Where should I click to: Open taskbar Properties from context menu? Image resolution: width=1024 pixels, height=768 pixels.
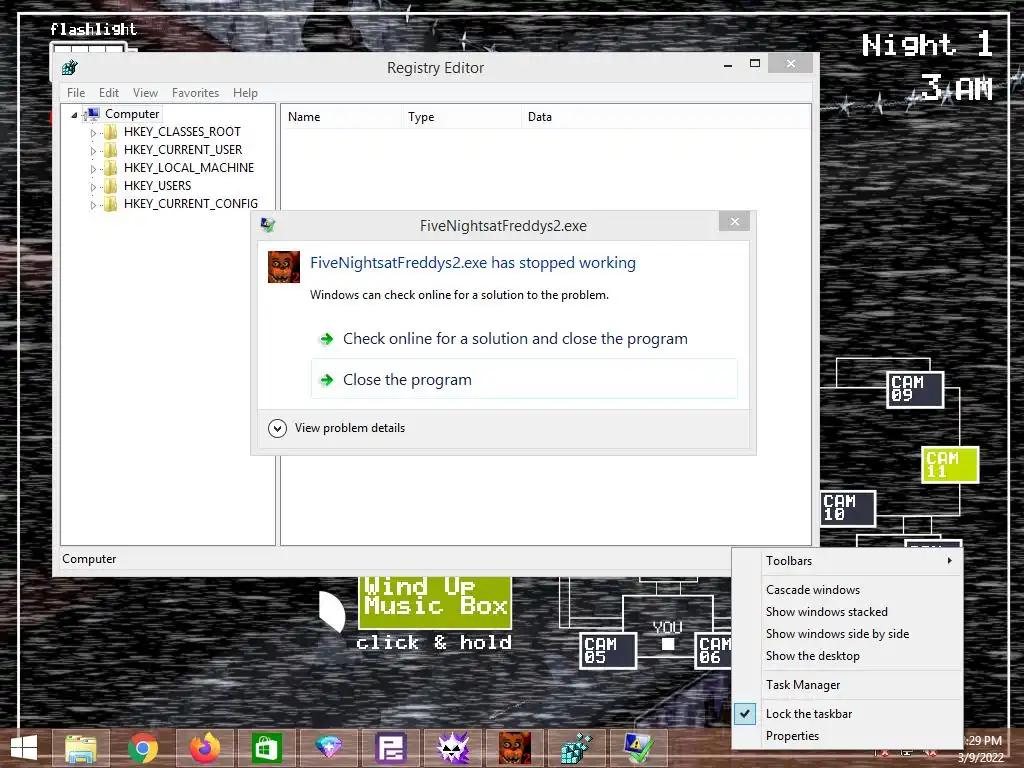(792, 735)
